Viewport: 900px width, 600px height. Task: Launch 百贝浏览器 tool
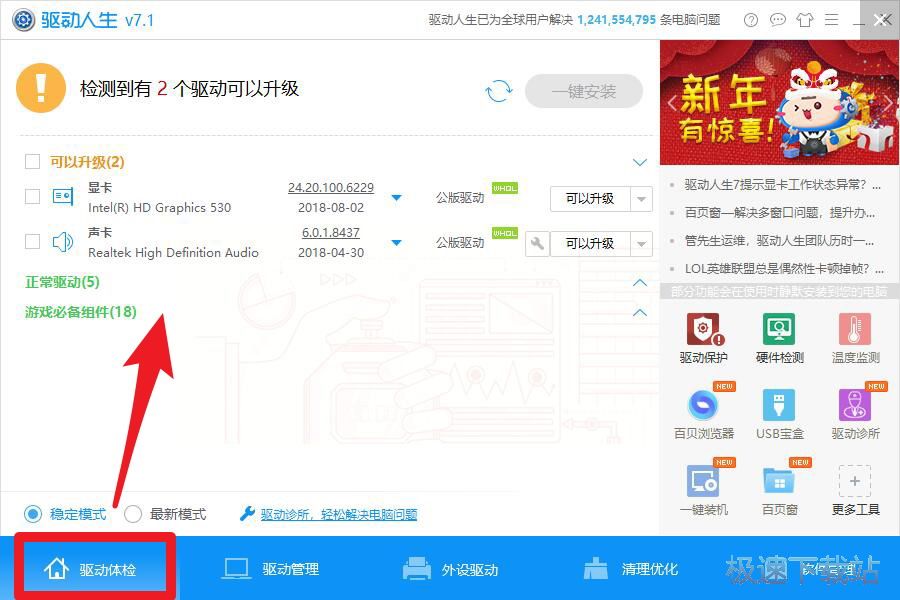click(703, 414)
